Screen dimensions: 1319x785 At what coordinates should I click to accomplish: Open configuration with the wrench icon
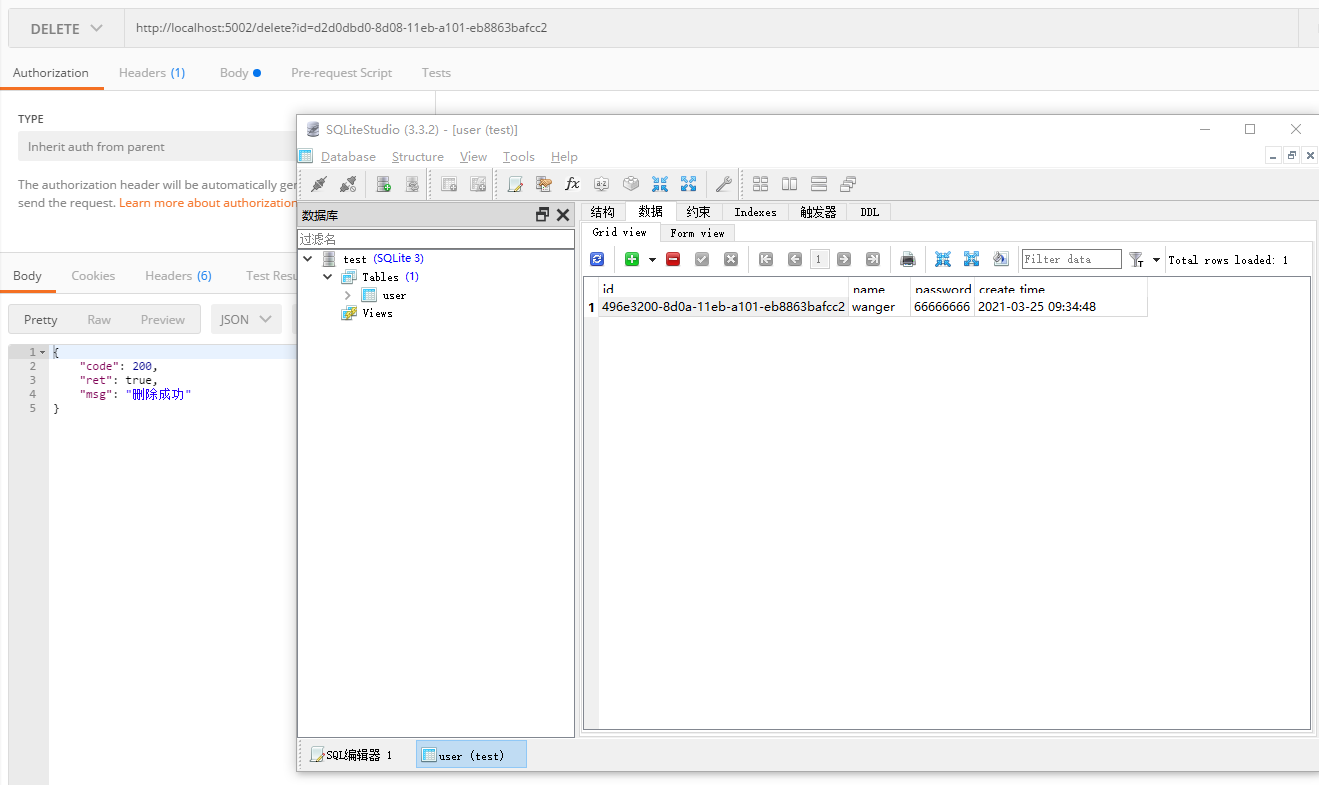pos(722,184)
